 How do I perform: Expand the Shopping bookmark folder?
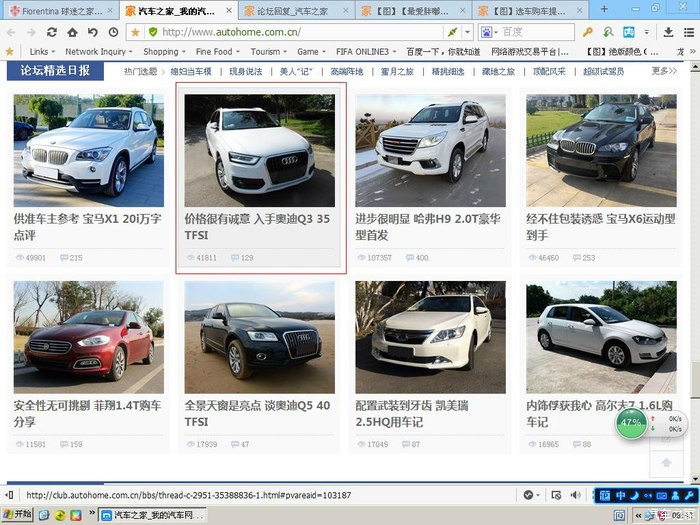tap(164, 51)
